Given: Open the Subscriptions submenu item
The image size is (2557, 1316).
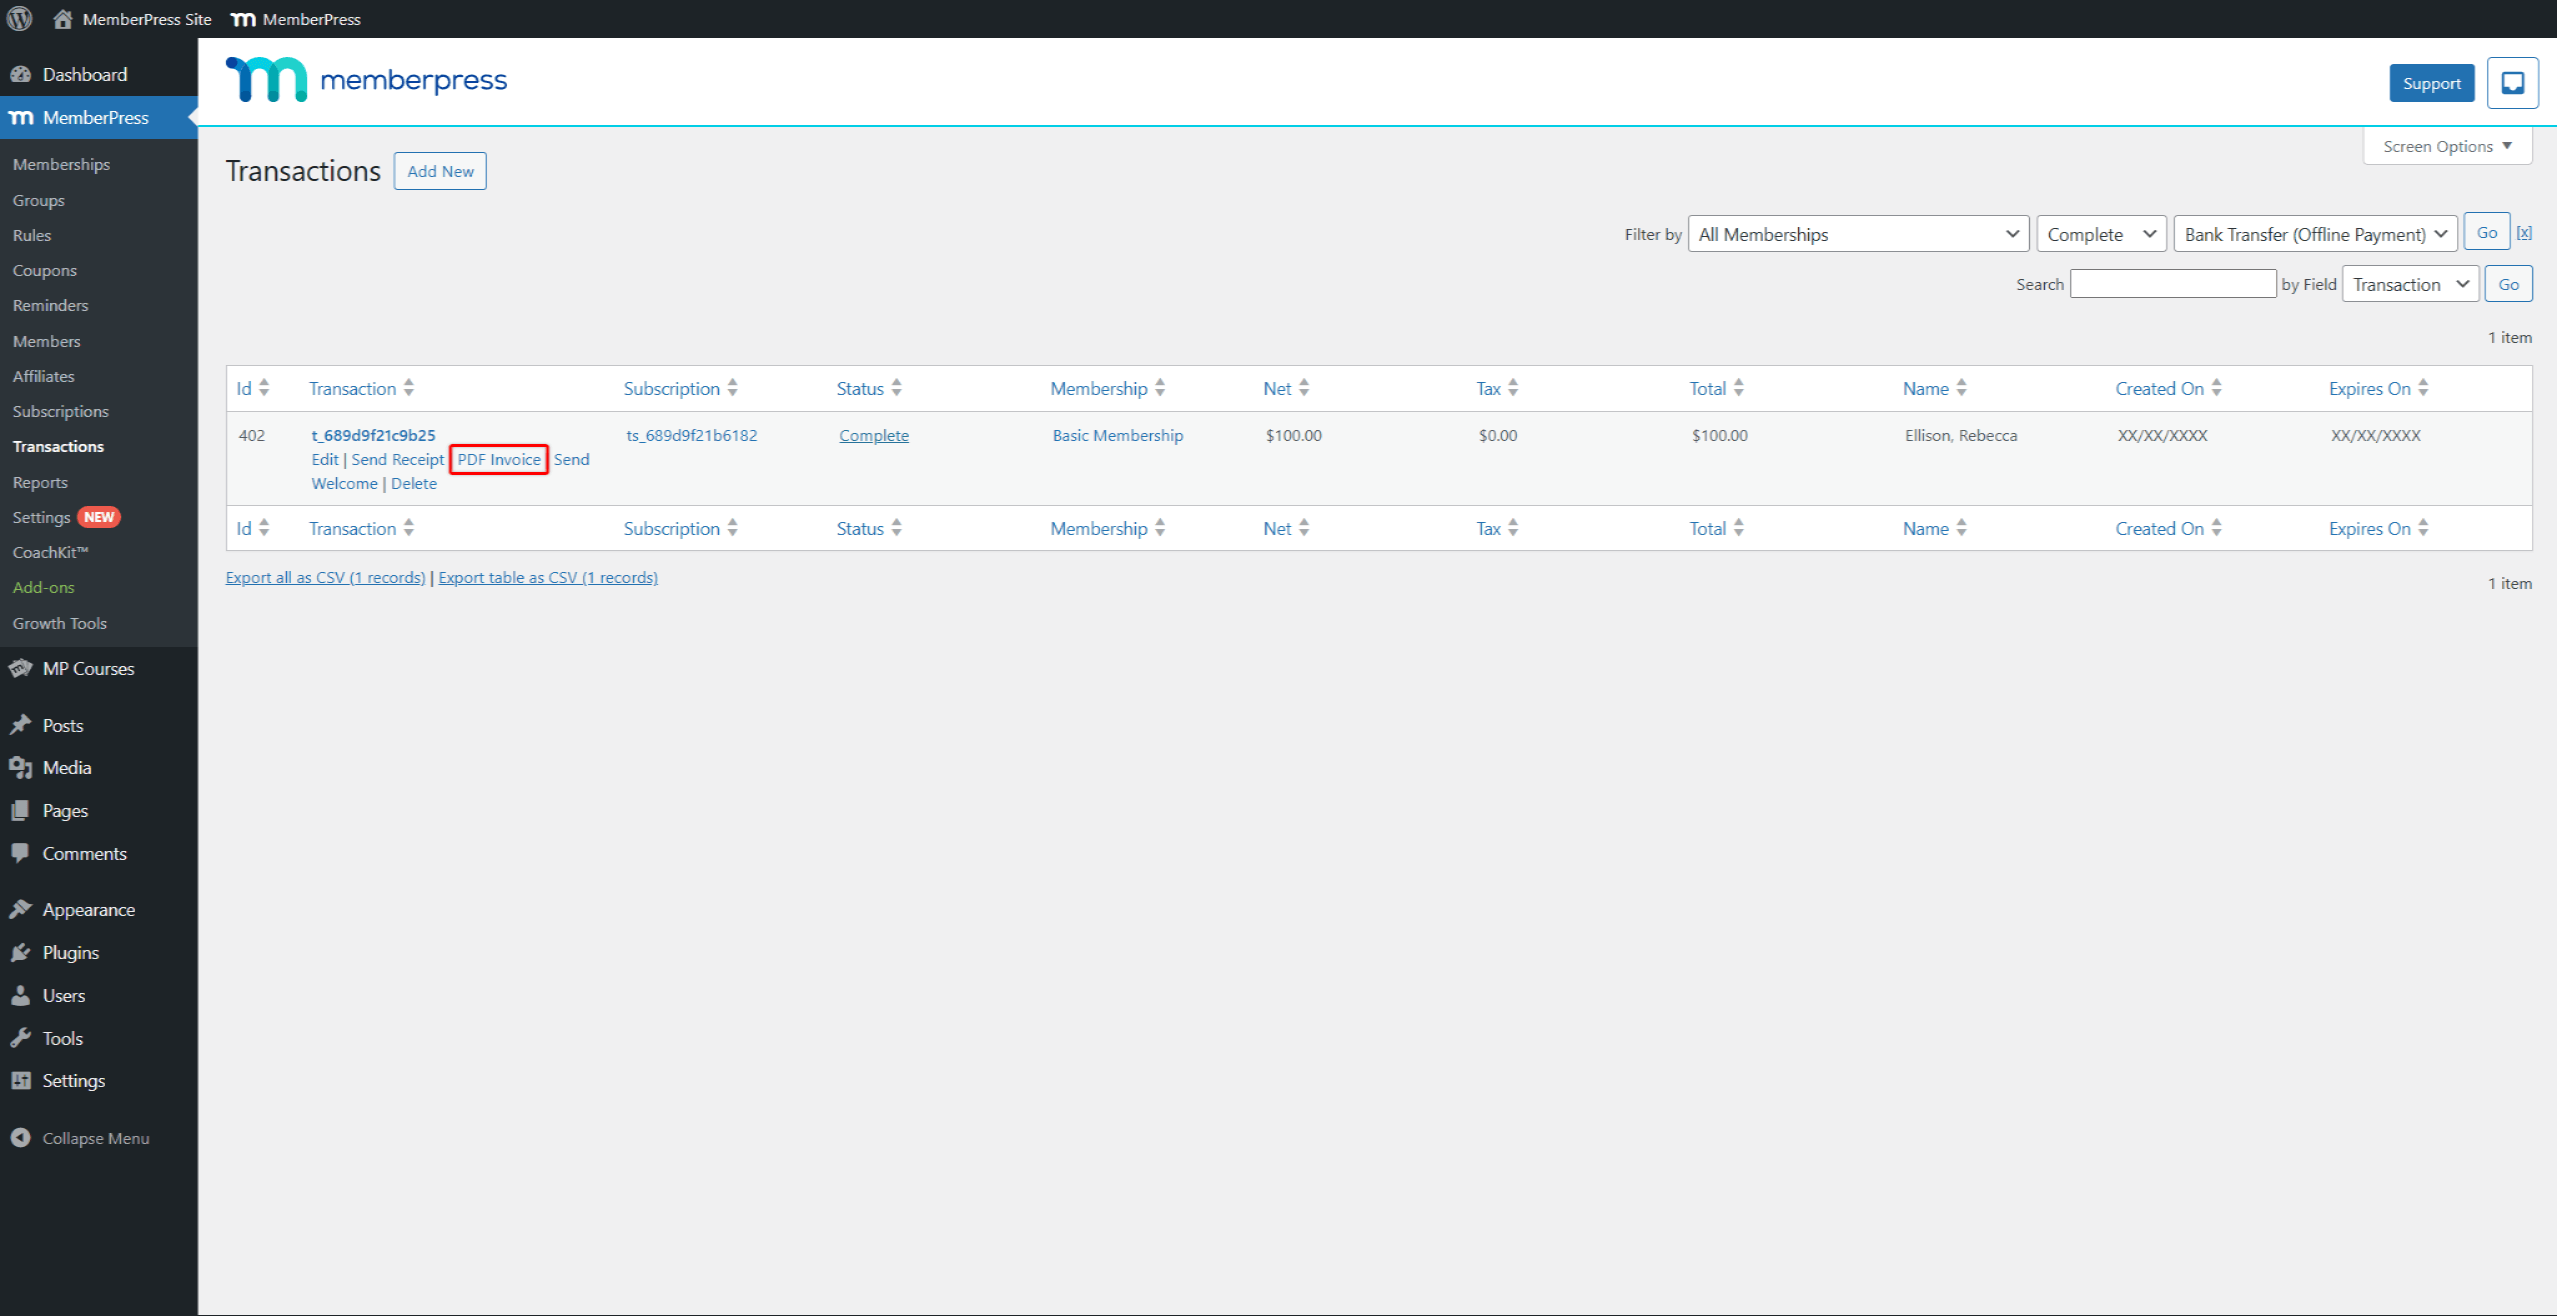Looking at the screenshot, I should [x=60, y=411].
